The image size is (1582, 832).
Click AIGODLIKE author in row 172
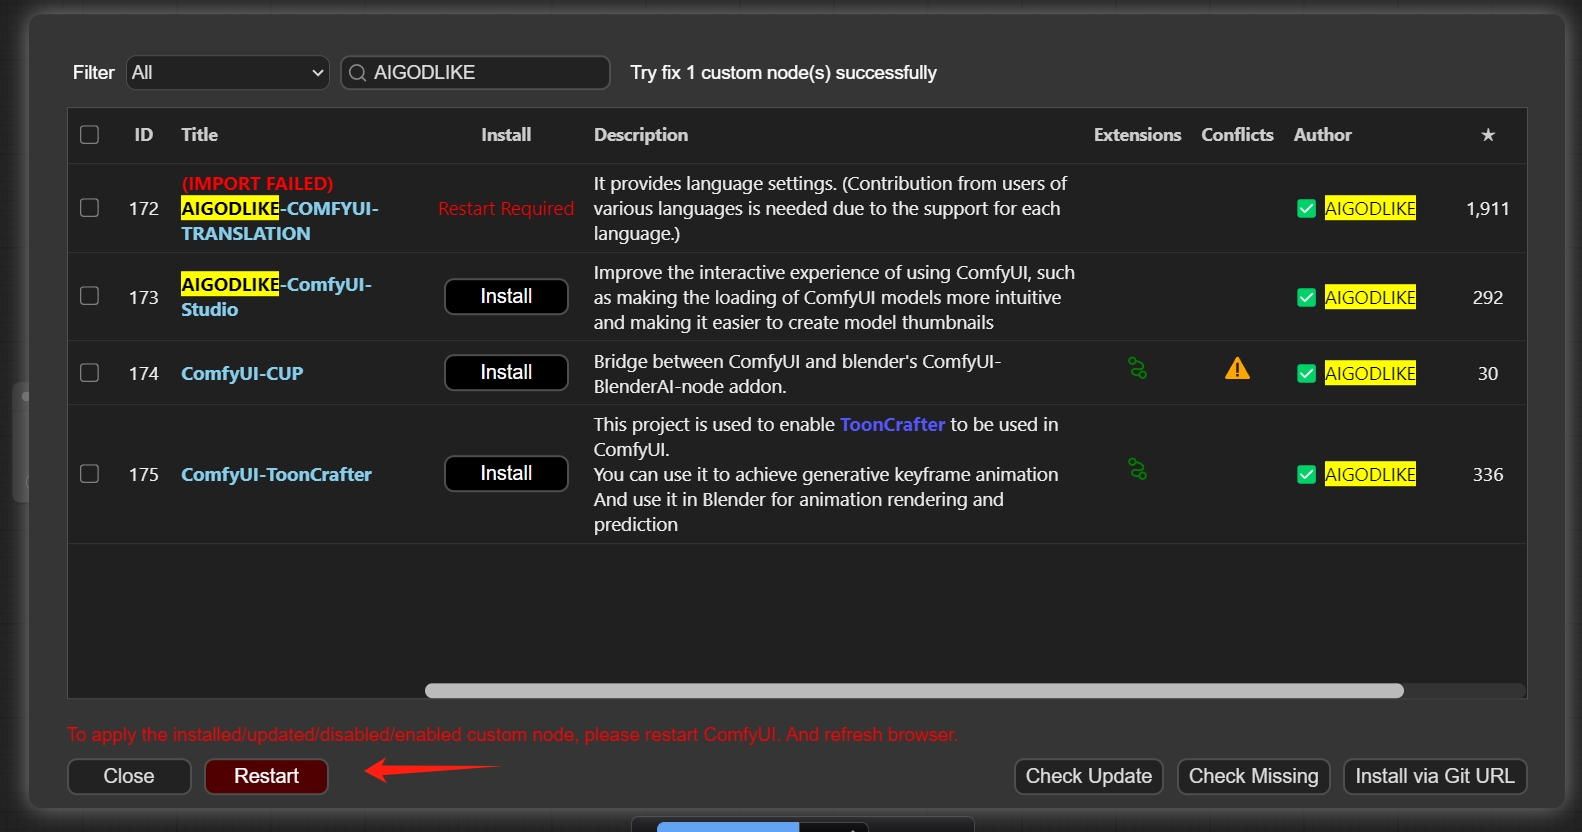(x=1370, y=209)
